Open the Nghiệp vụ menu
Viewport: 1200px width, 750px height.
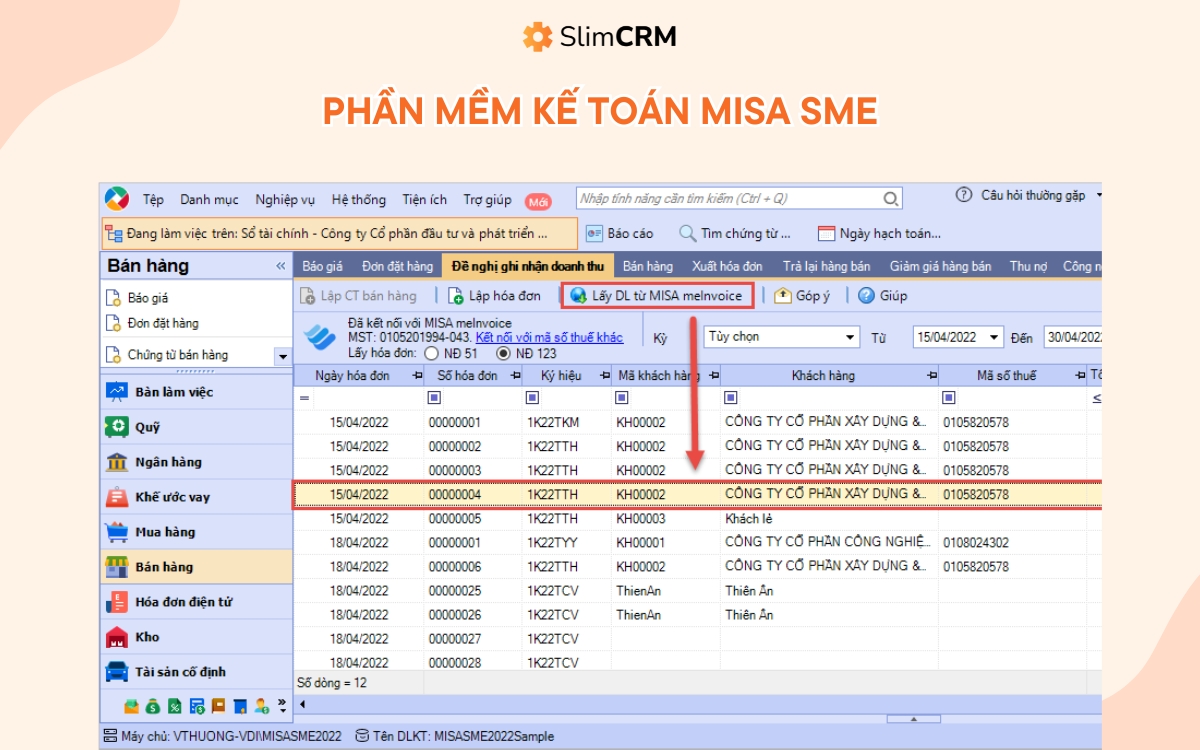click(x=285, y=199)
